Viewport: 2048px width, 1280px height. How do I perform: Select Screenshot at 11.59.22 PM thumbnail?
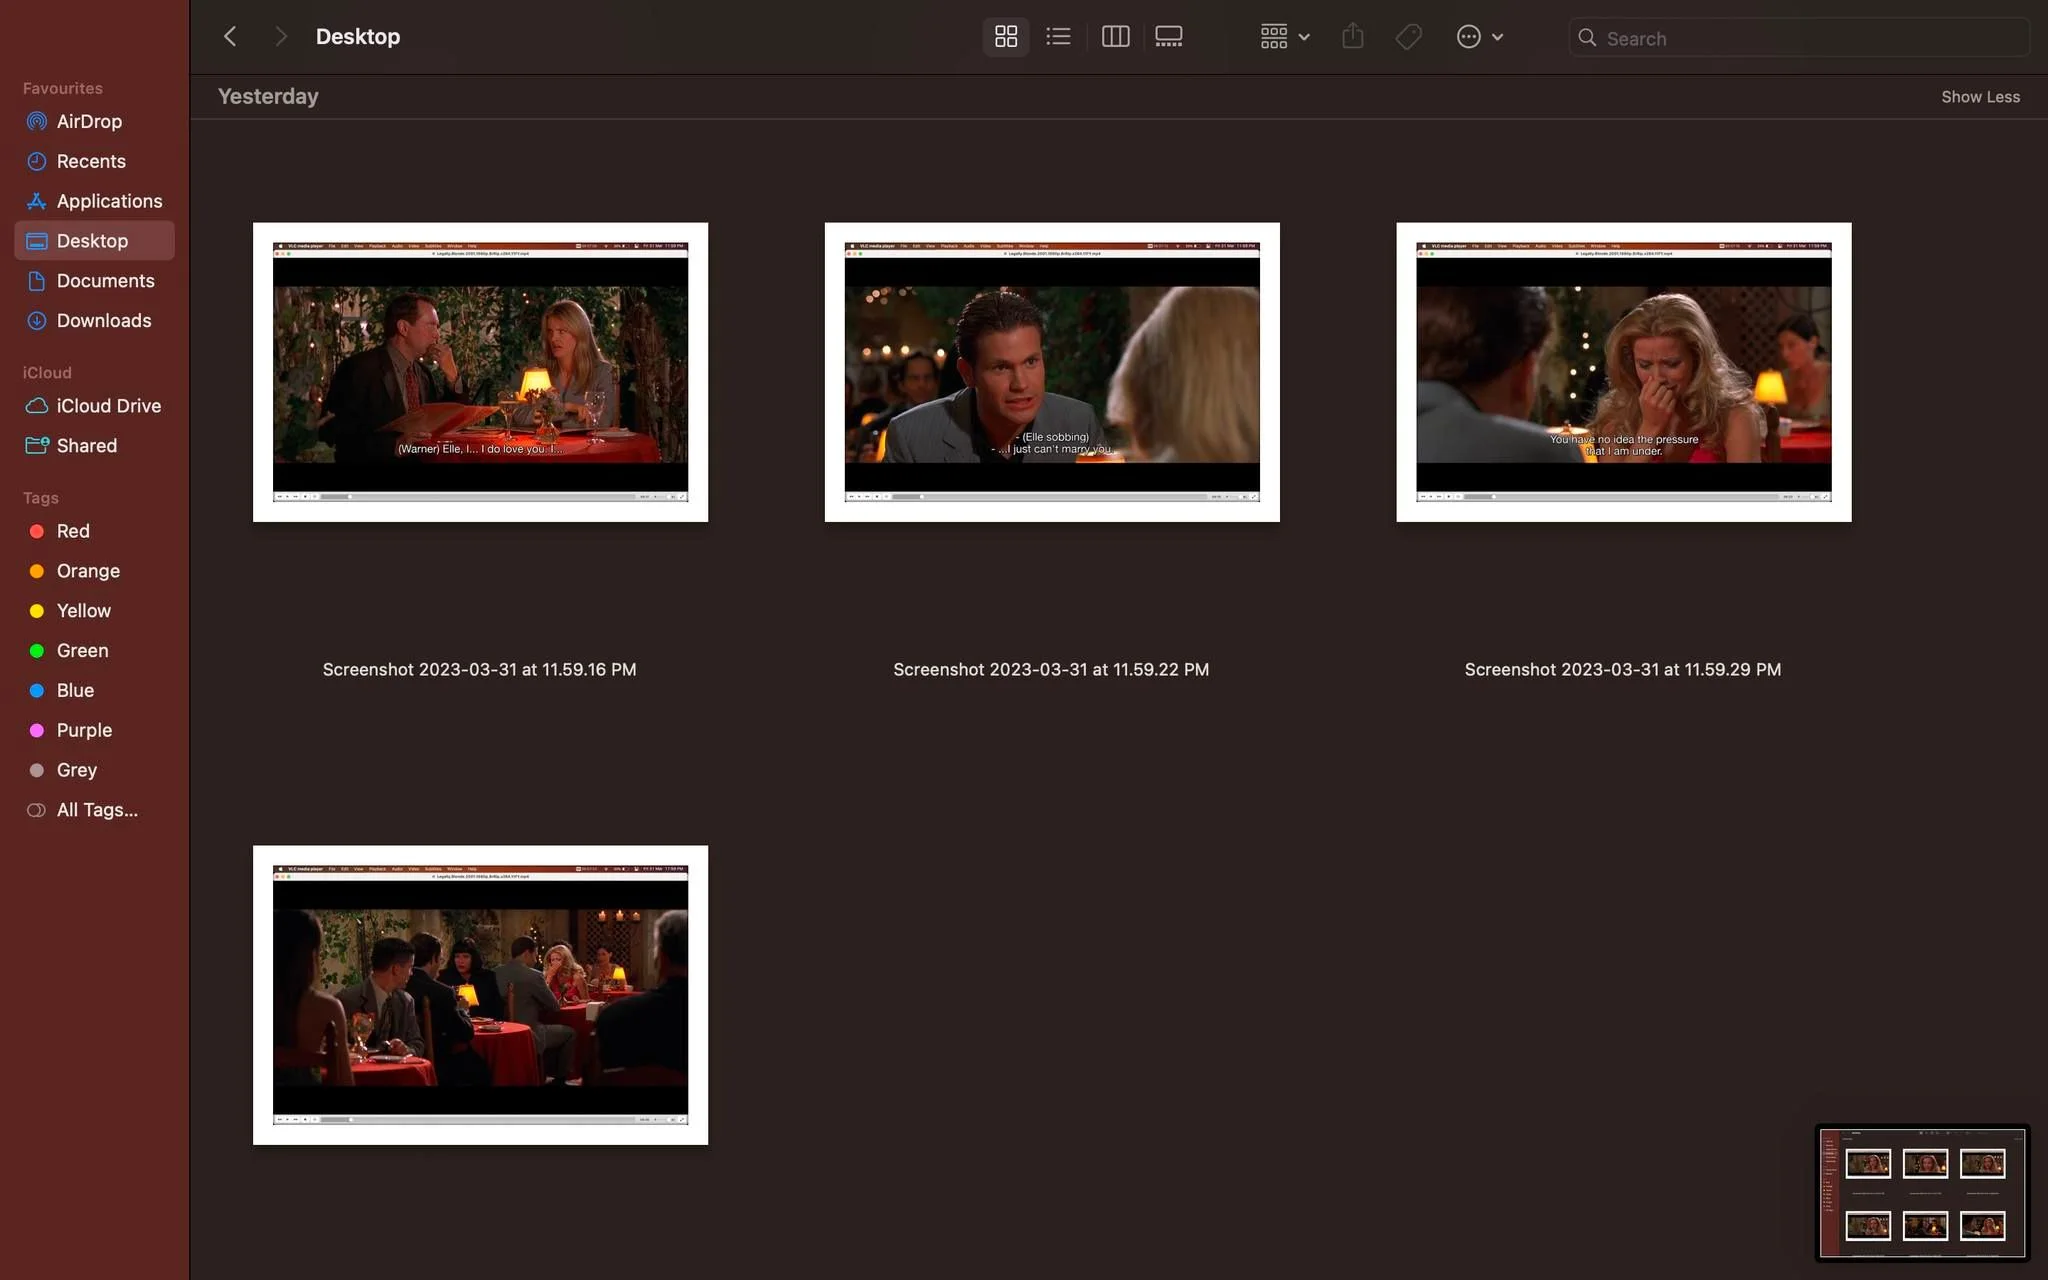pos(1052,372)
